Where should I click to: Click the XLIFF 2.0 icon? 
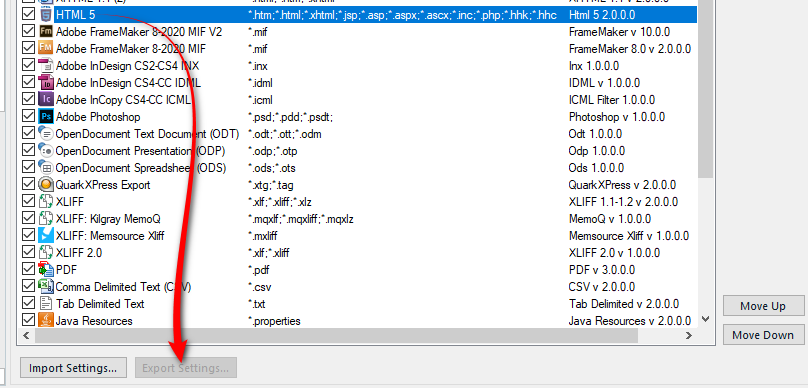point(45,253)
